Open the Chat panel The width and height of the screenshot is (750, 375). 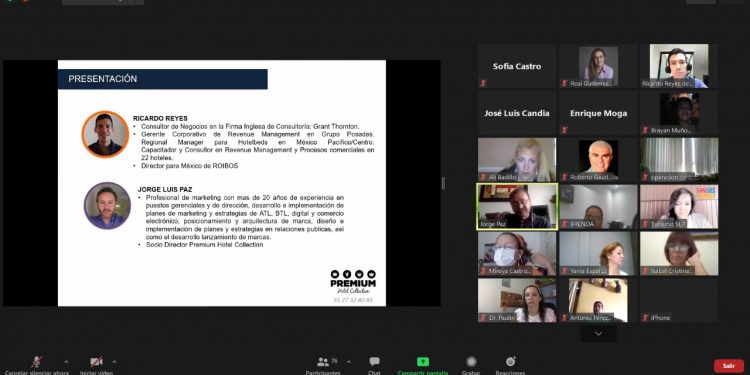(374, 365)
